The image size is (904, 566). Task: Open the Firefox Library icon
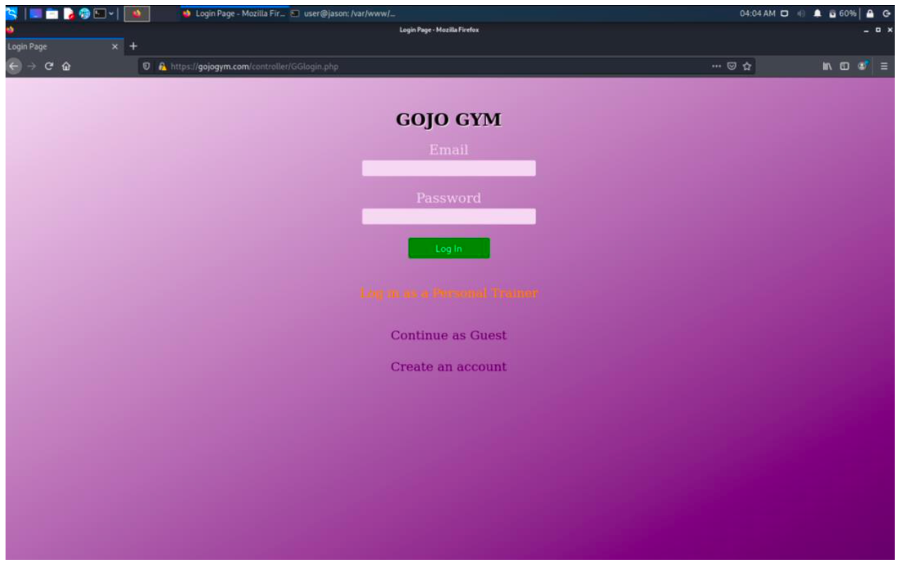(x=827, y=66)
